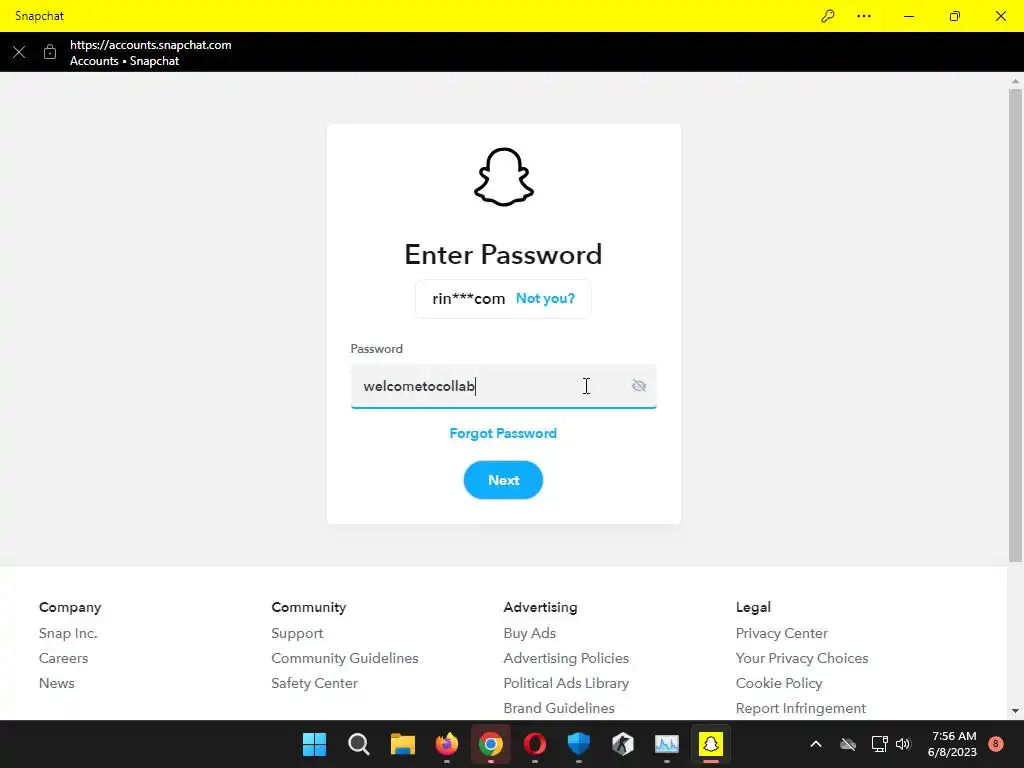Open the News footer link
Screen dimensions: 1024x768
[x=57, y=683]
